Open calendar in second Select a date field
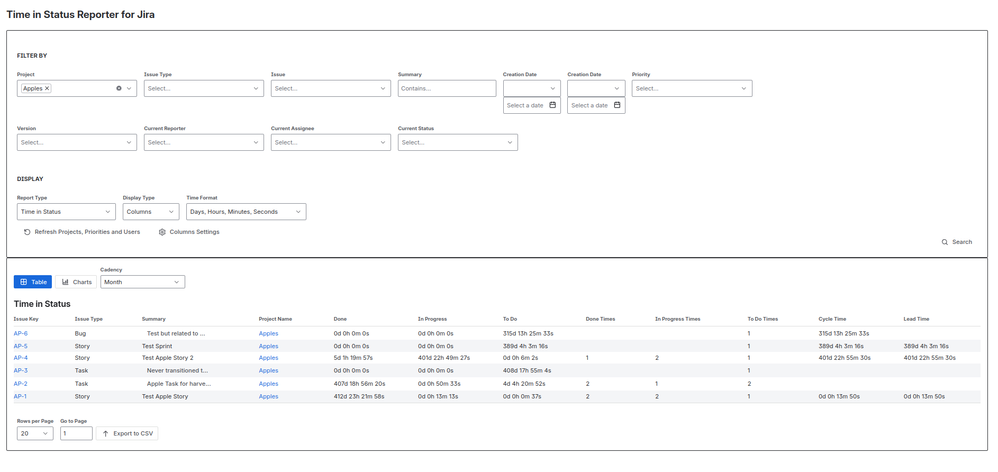 pos(617,106)
